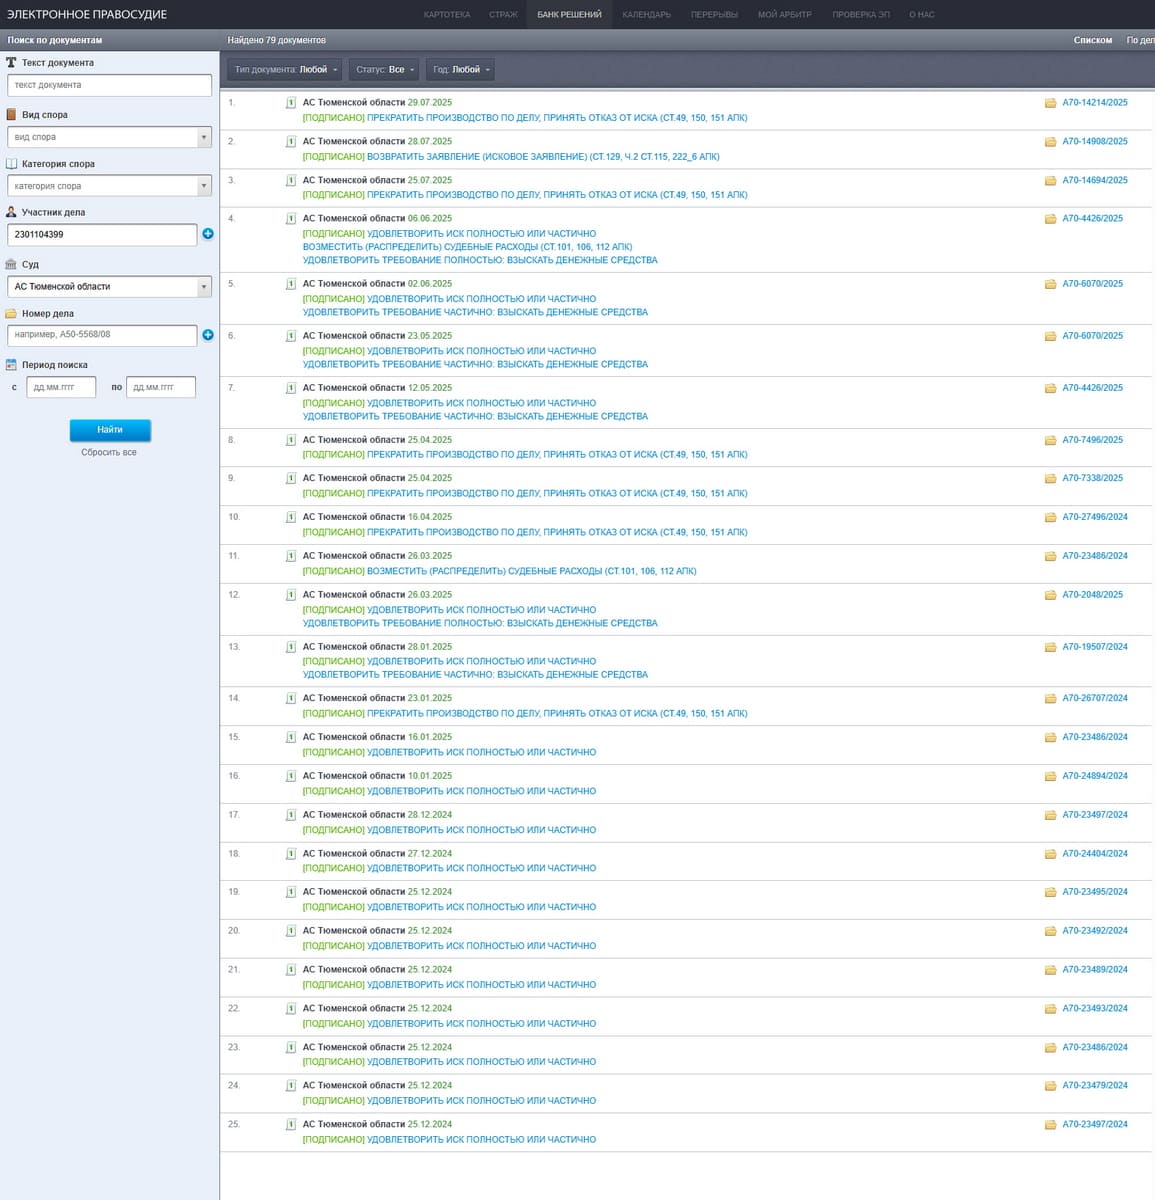The width and height of the screenshot is (1155, 1200).
Task: Click folder icon next to case А70-24894/2024
Action: pyautogui.click(x=1050, y=776)
